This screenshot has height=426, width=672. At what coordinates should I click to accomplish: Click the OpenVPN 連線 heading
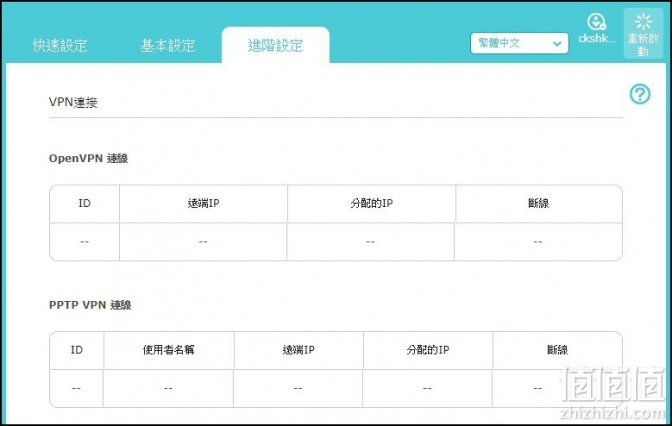point(88,159)
